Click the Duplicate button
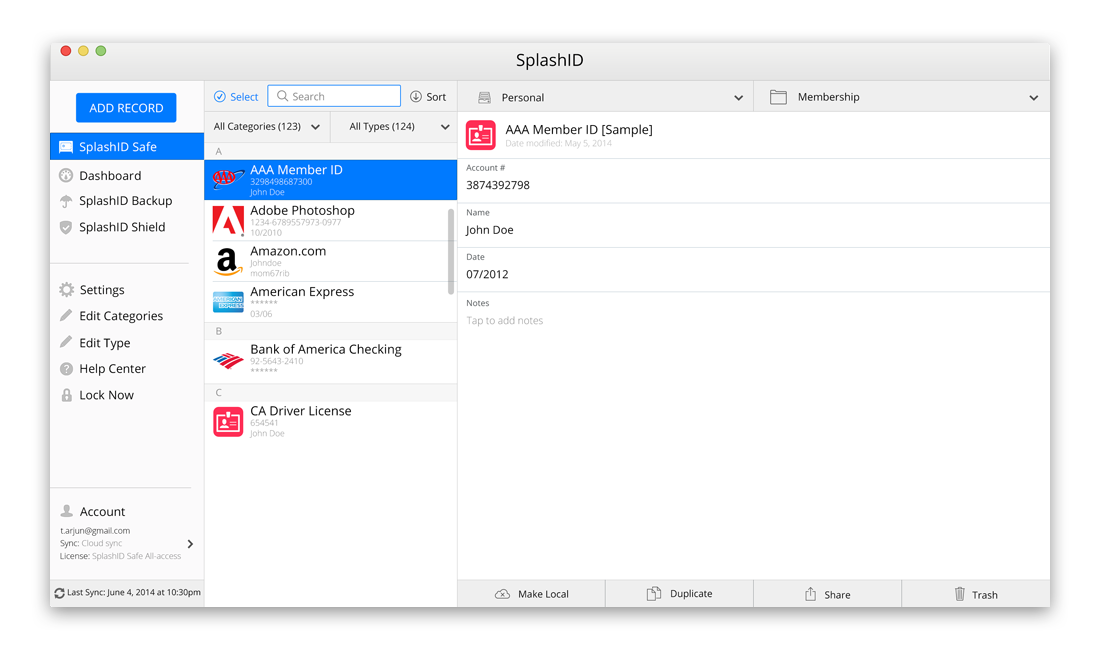The image size is (1100, 650). click(x=679, y=593)
